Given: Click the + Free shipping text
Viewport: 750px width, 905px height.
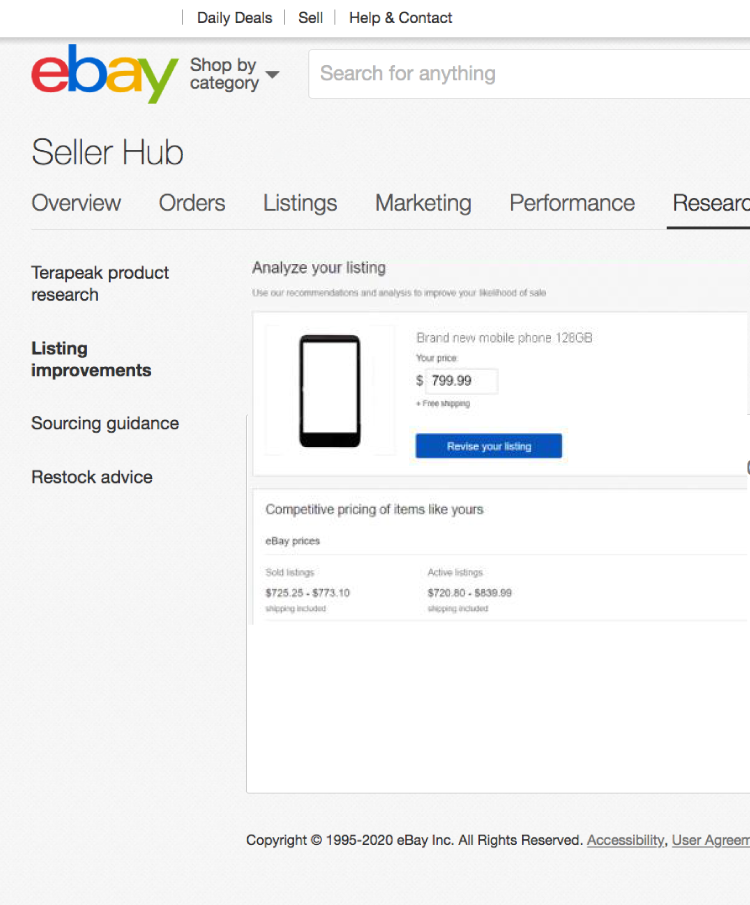Looking at the screenshot, I should click(443, 403).
